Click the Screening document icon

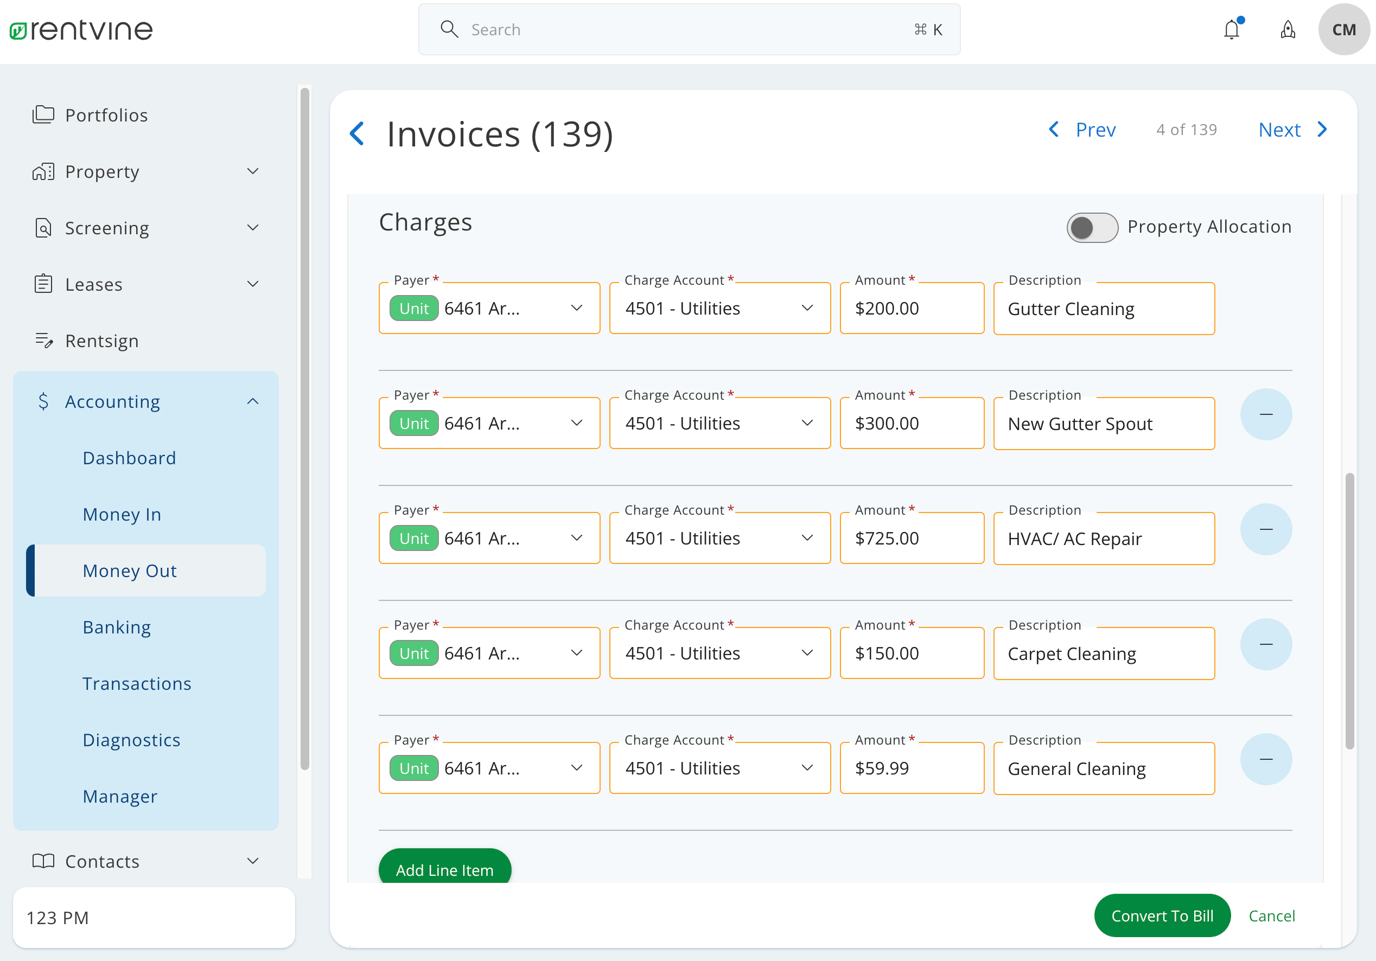pos(43,227)
